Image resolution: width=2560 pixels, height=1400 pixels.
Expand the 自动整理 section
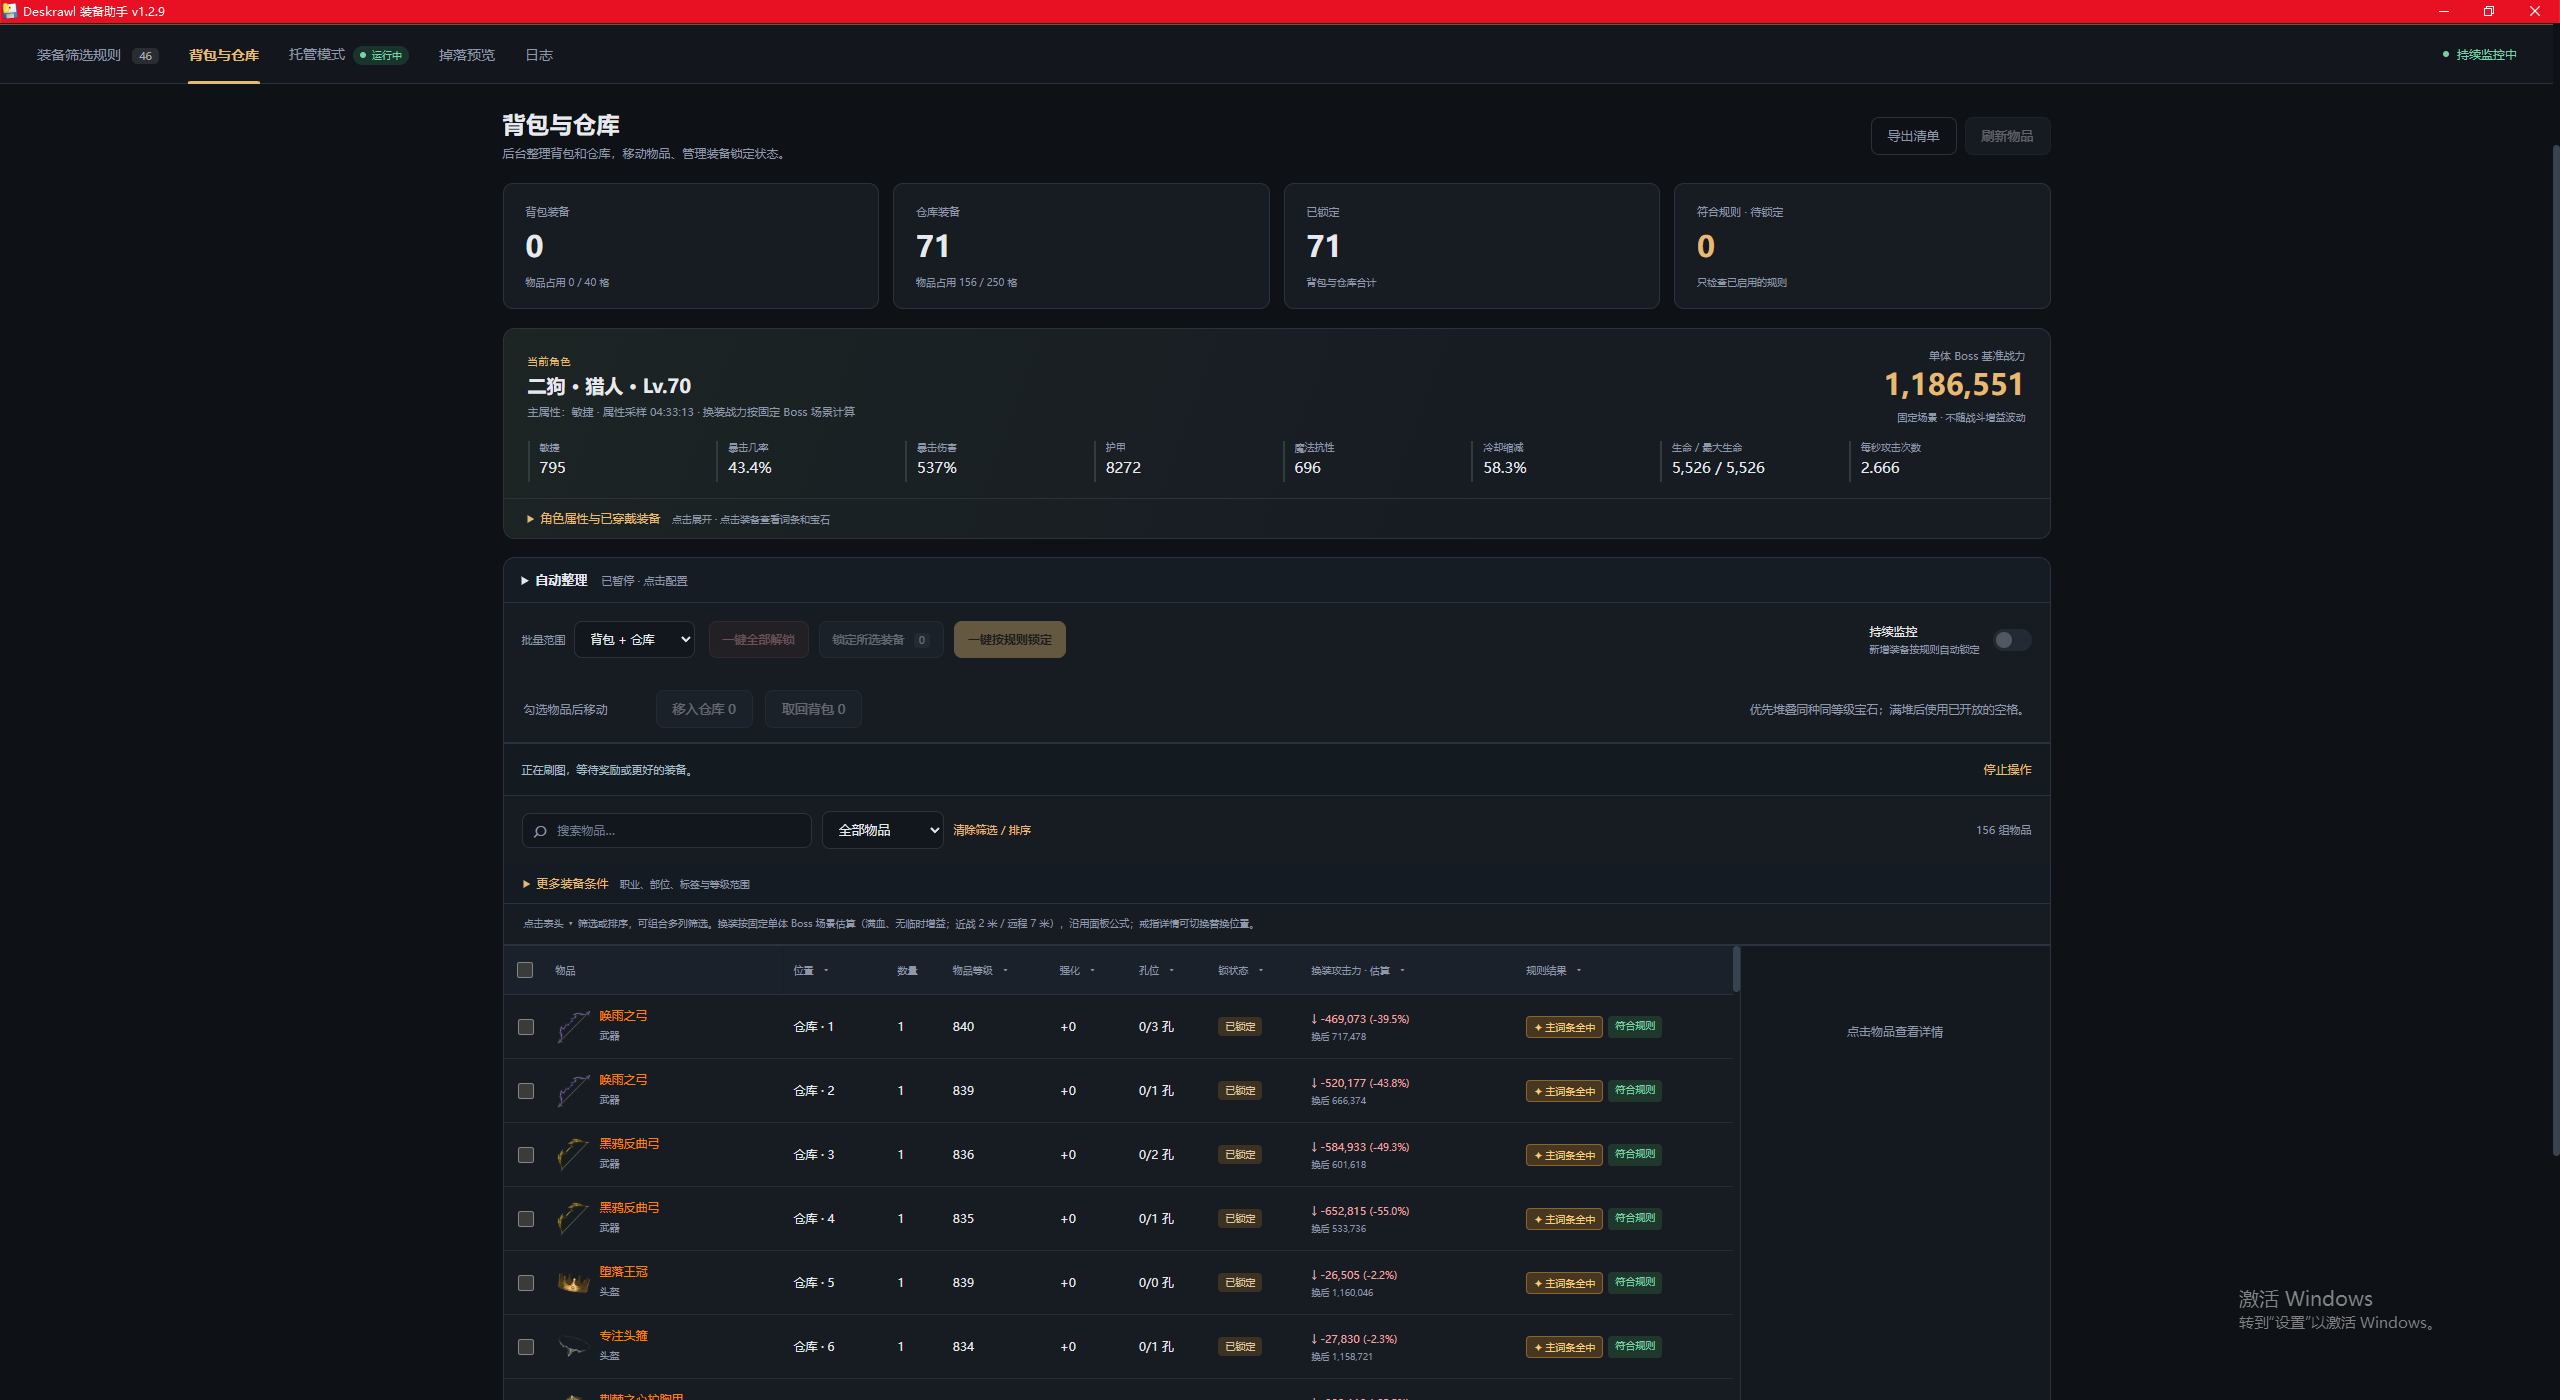pos(554,580)
